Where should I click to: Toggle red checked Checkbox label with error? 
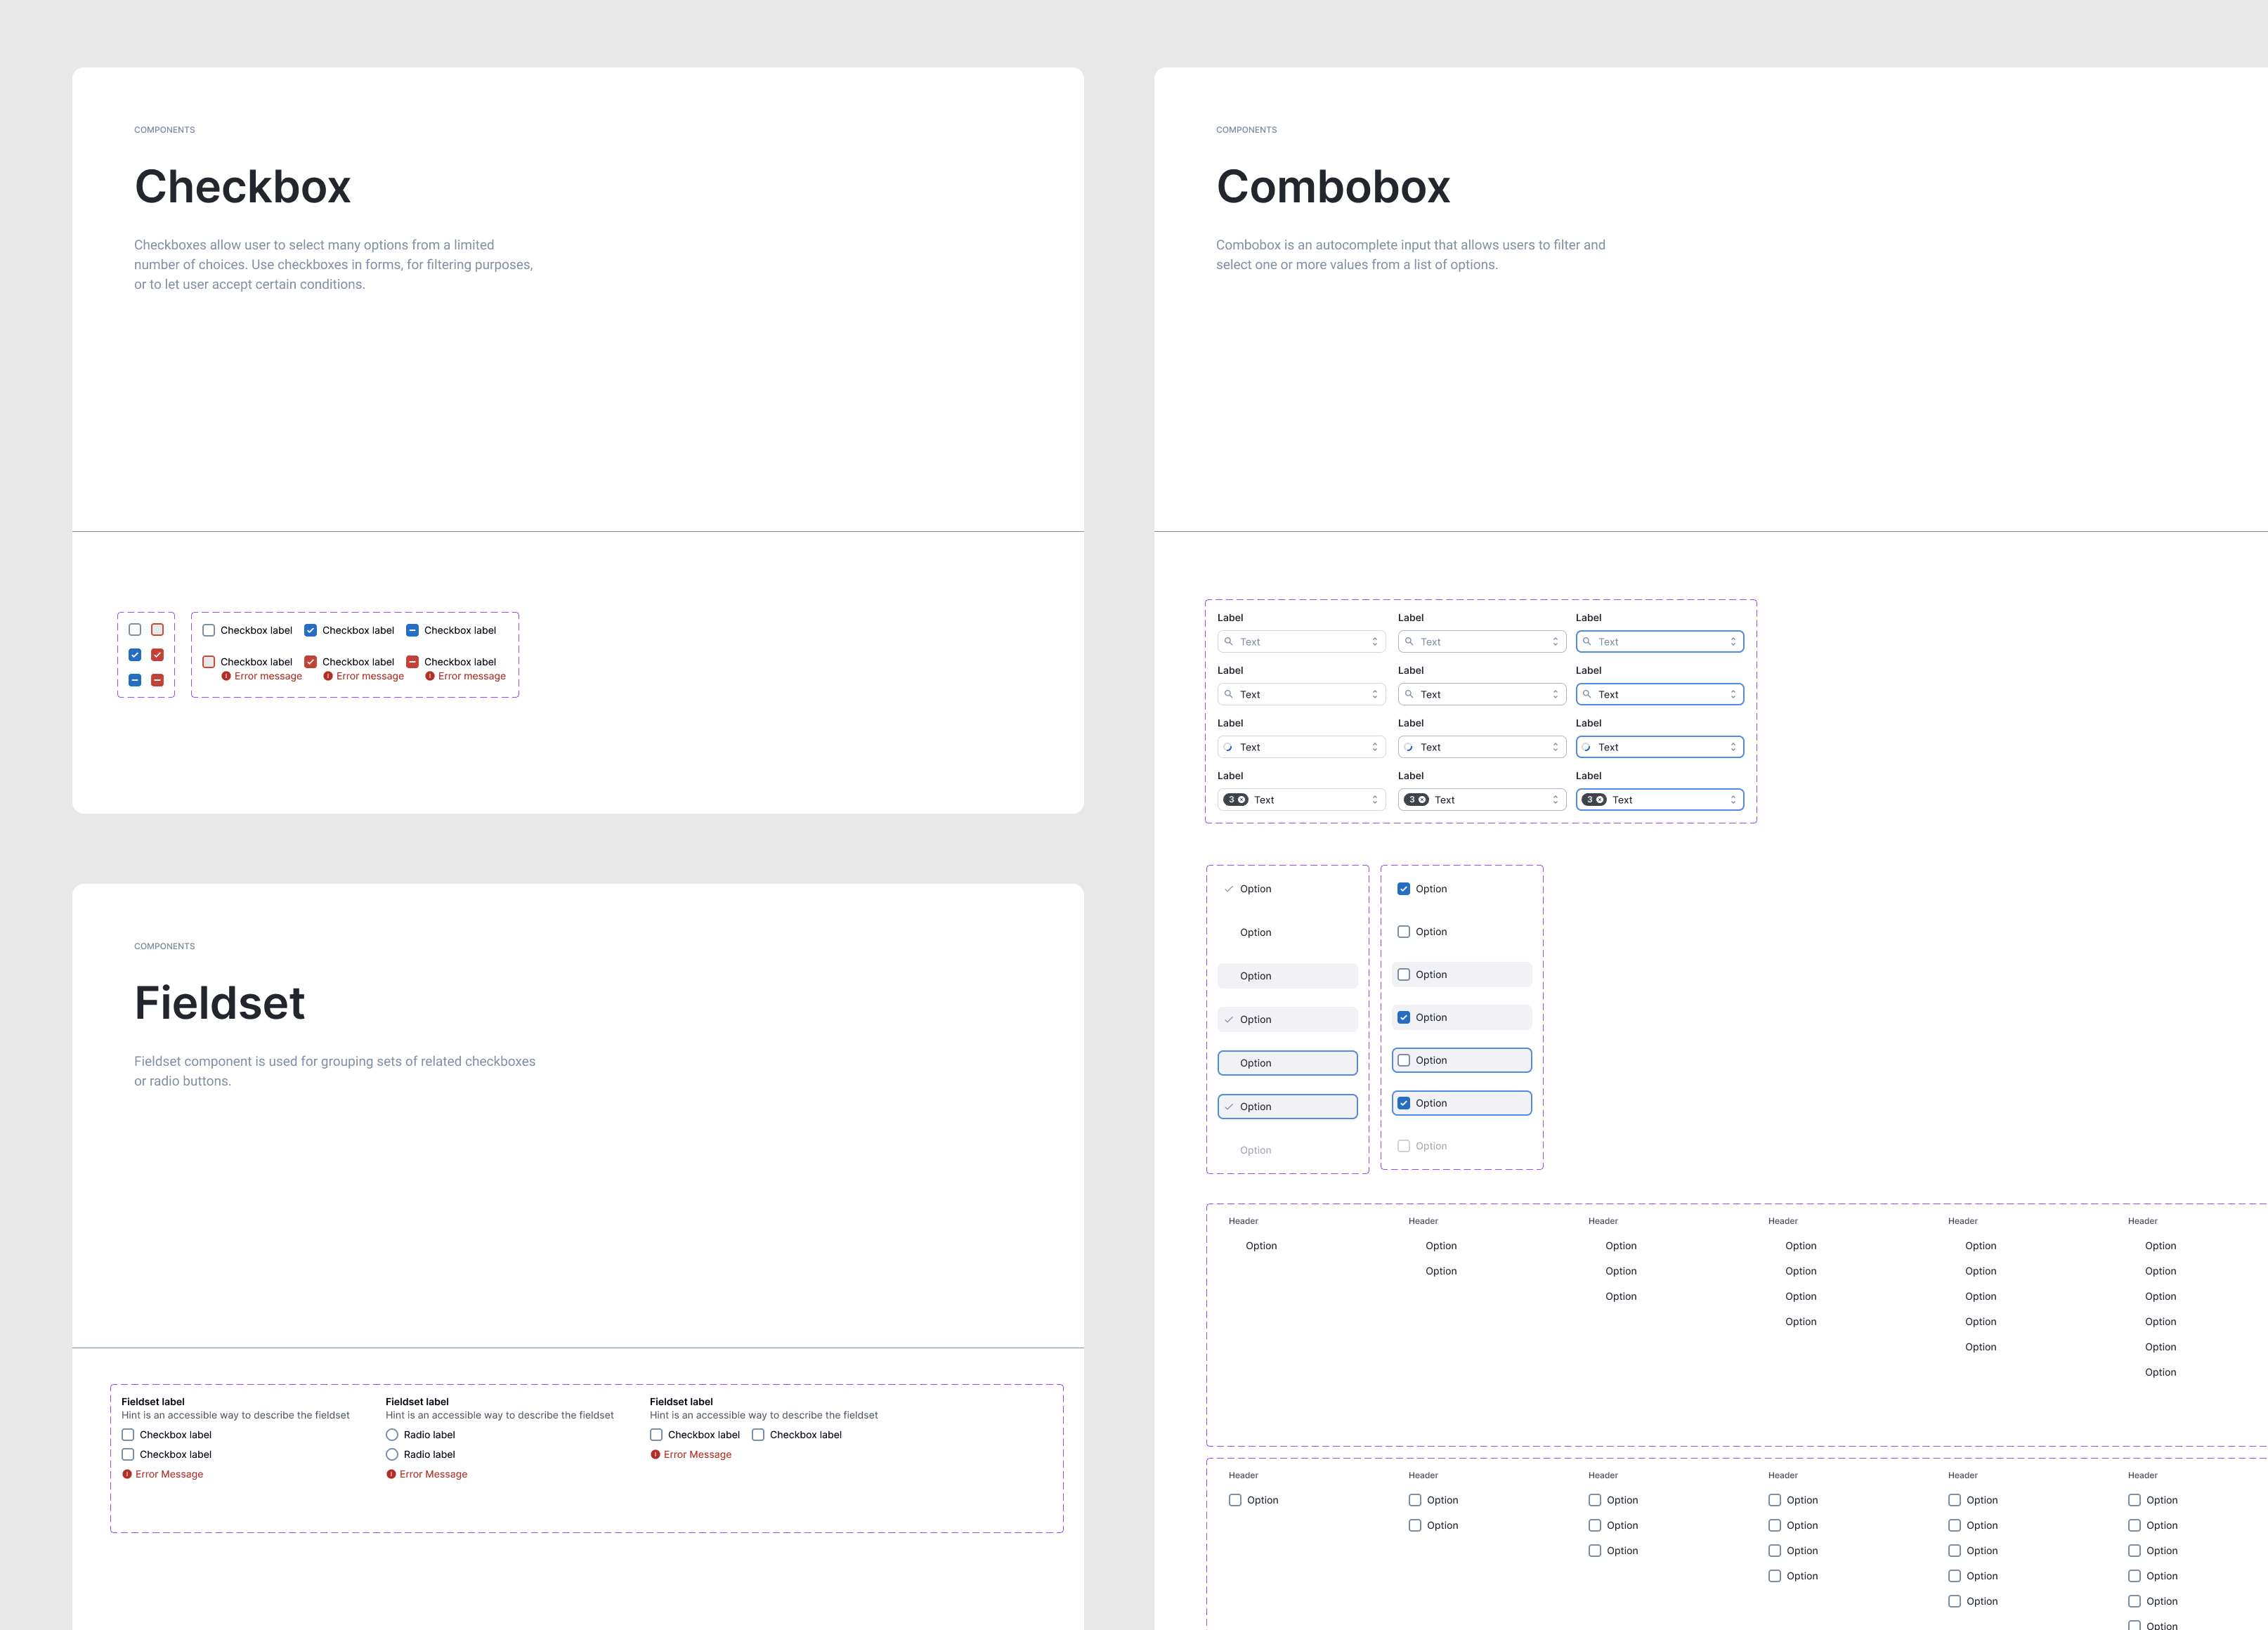(x=311, y=662)
